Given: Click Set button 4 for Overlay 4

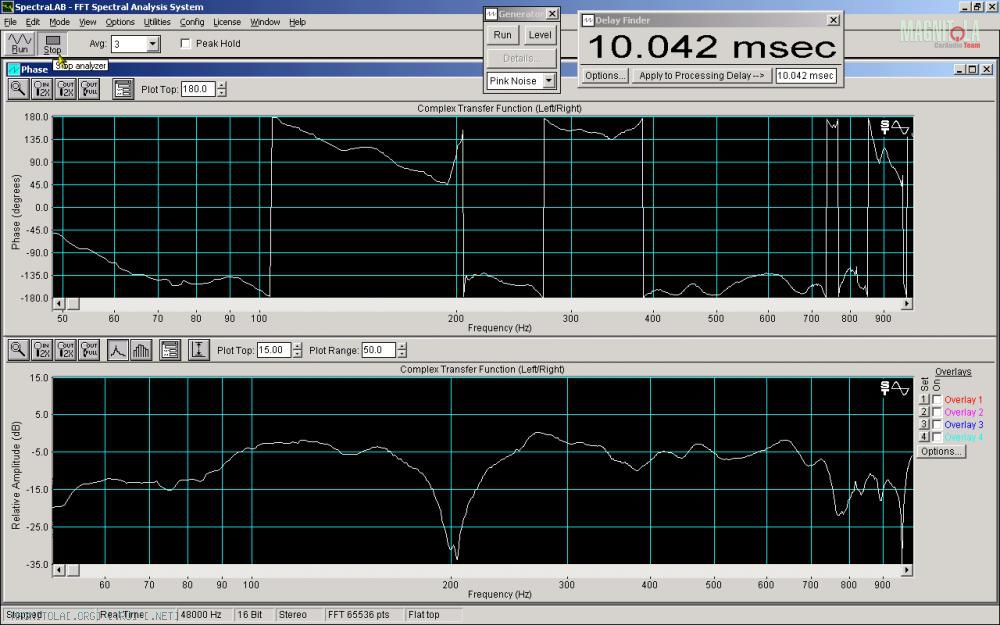Looking at the screenshot, I should click(x=923, y=437).
